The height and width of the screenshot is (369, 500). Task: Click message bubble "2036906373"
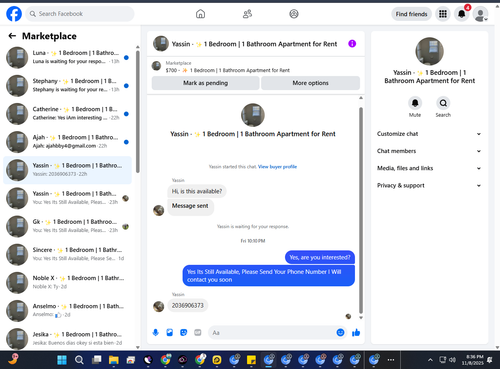(x=188, y=305)
